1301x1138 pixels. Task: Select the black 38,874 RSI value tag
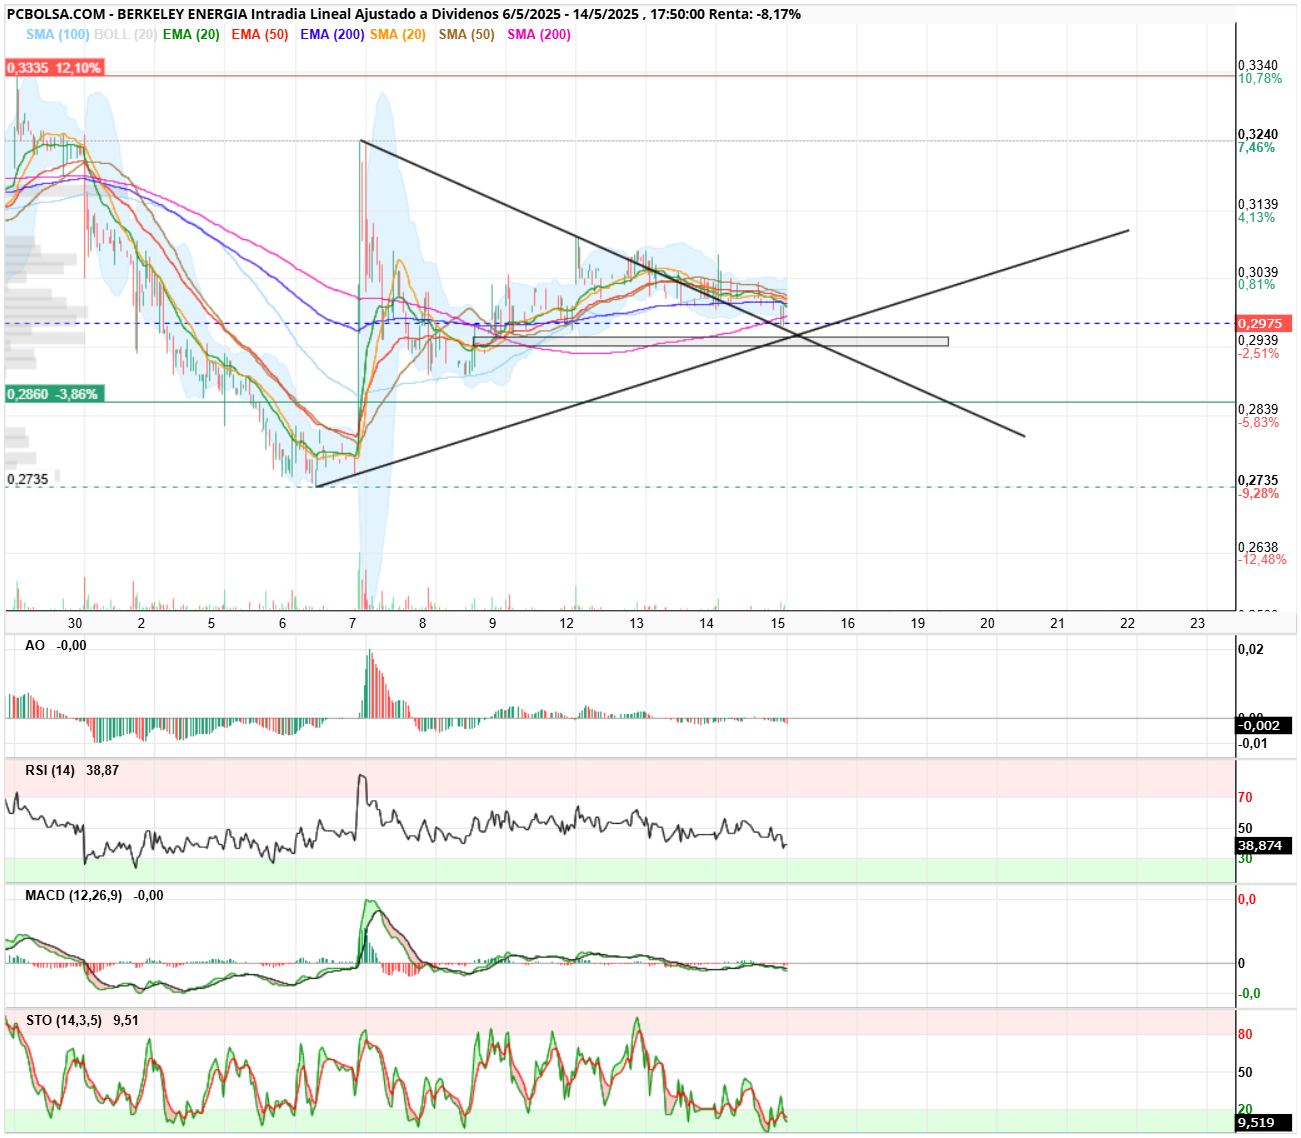[x=1265, y=845]
